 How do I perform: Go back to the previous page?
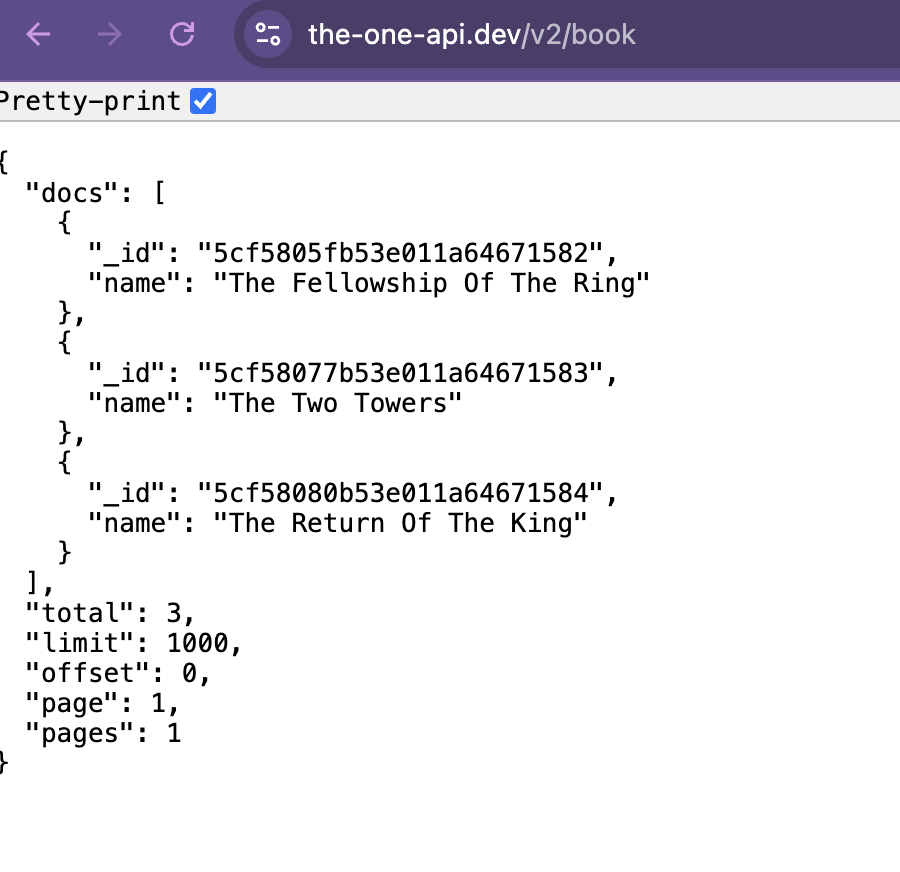point(38,35)
